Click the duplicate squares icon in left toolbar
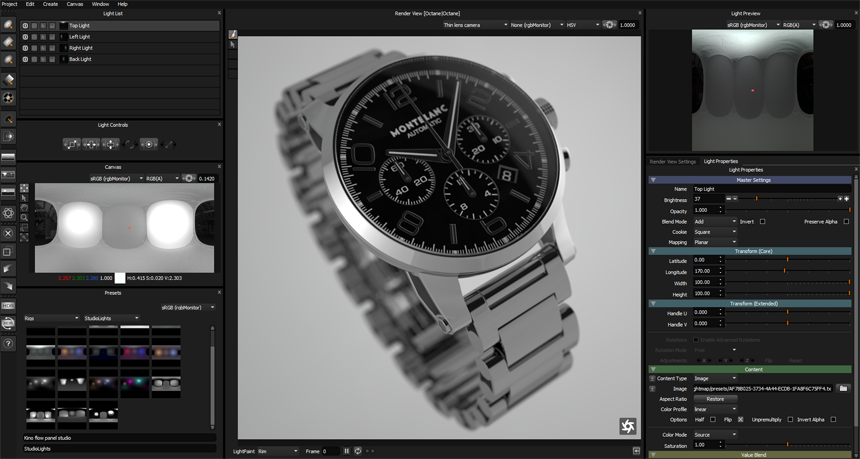 pos(8,252)
